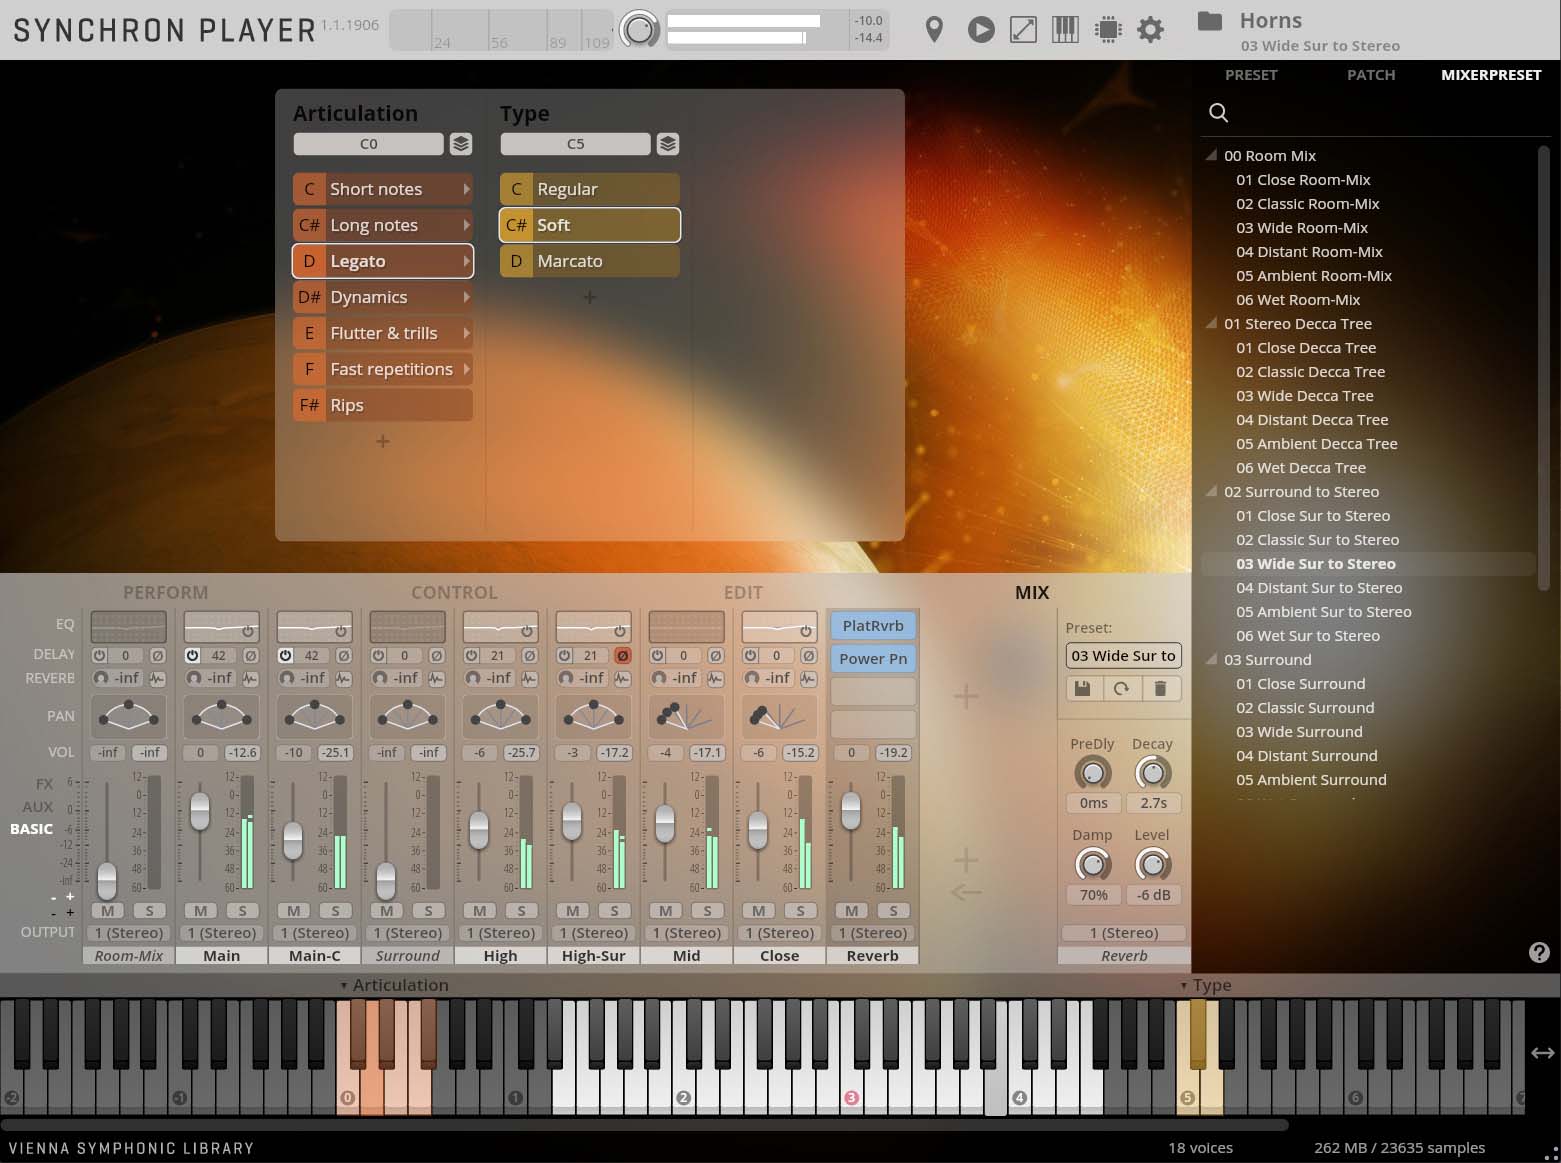Screen dimensions: 1561x1163
Task: Toggle delay power on Main-C channel
Action: 285,656
